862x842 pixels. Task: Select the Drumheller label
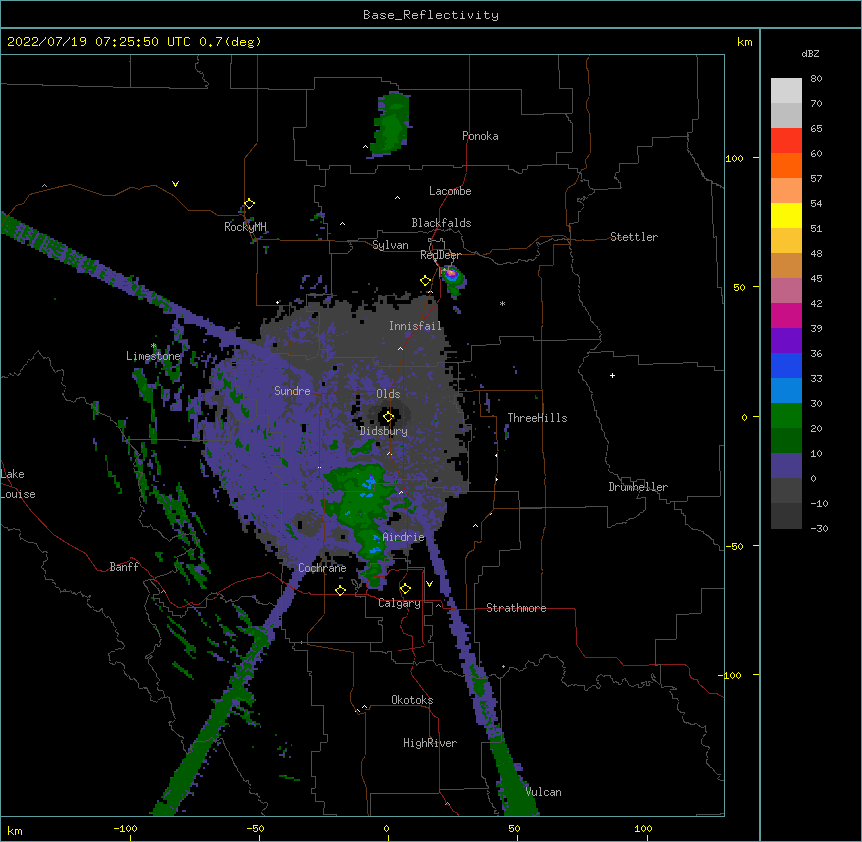pyautogui.click(x=638, y=487)
